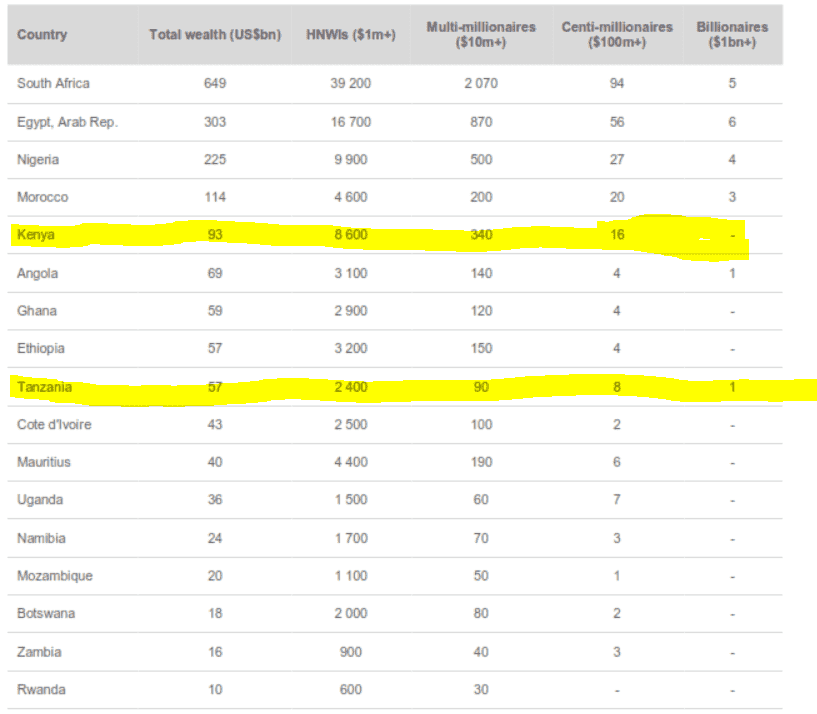817x714 pixels.
Task: Click the "Cote d'Ivoire" country name
Action: [54, 425]
